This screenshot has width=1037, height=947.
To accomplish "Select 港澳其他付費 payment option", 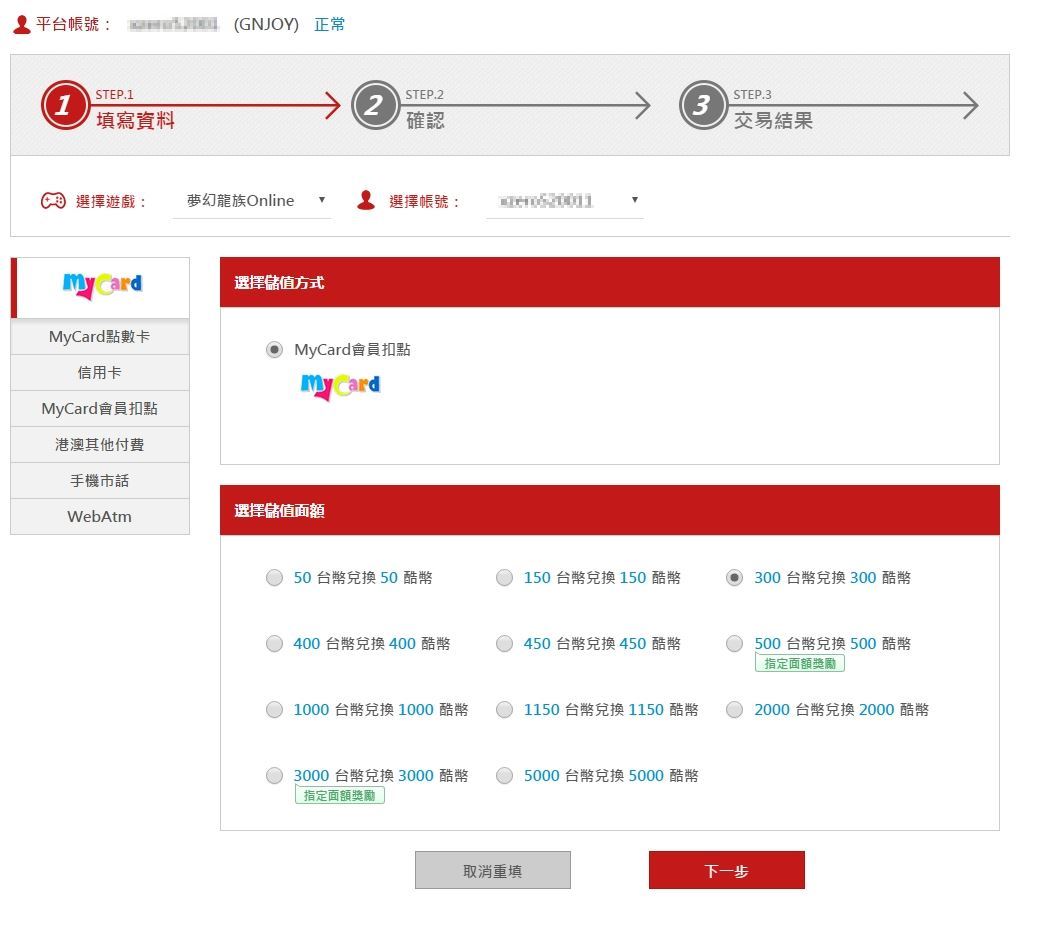I will (100, 444).
